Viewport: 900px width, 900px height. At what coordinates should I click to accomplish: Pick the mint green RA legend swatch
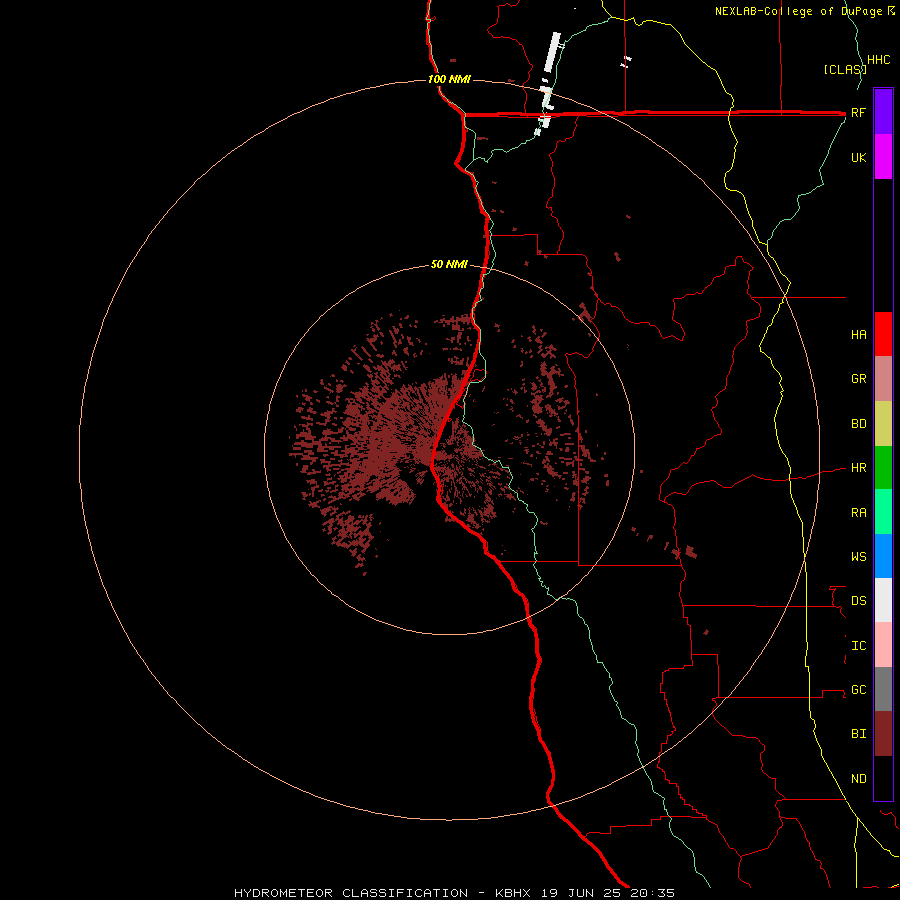[883, 512]
